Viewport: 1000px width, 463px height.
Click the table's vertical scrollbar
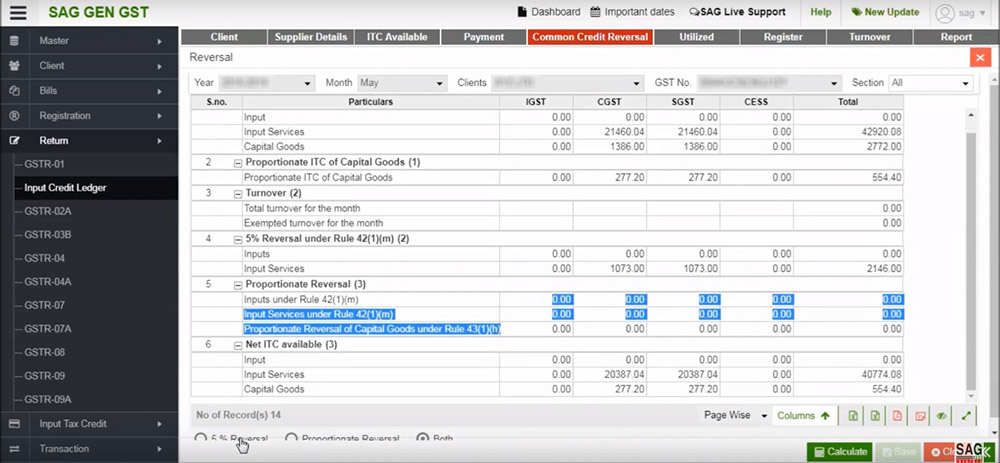click(970, 250)
